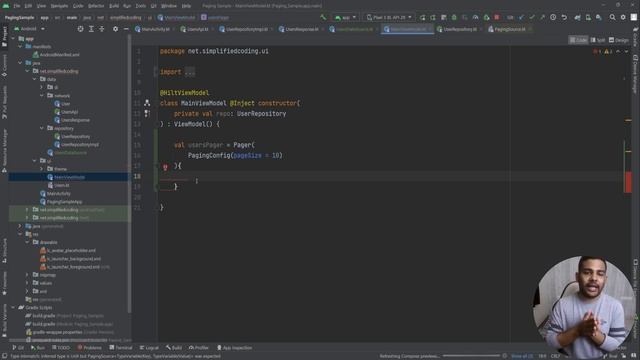Image resolution: width=640 pixels, height=360 pixels.
Task: Click PagingSample breadcrumb in navigation bar
Action: point(20,18)
